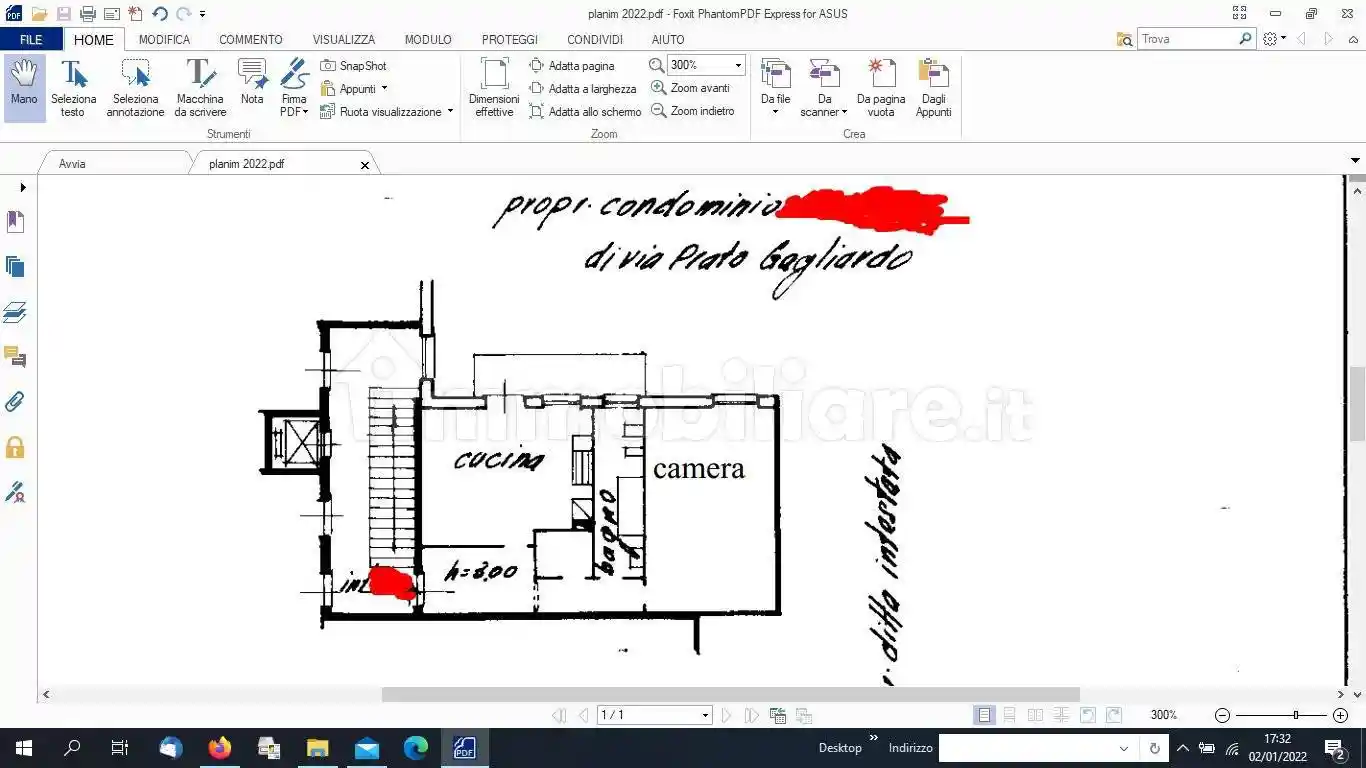Open the MODIFICA ribbon tab
1366x768 pixels.
pyautogui.click(x=164, y=40)
